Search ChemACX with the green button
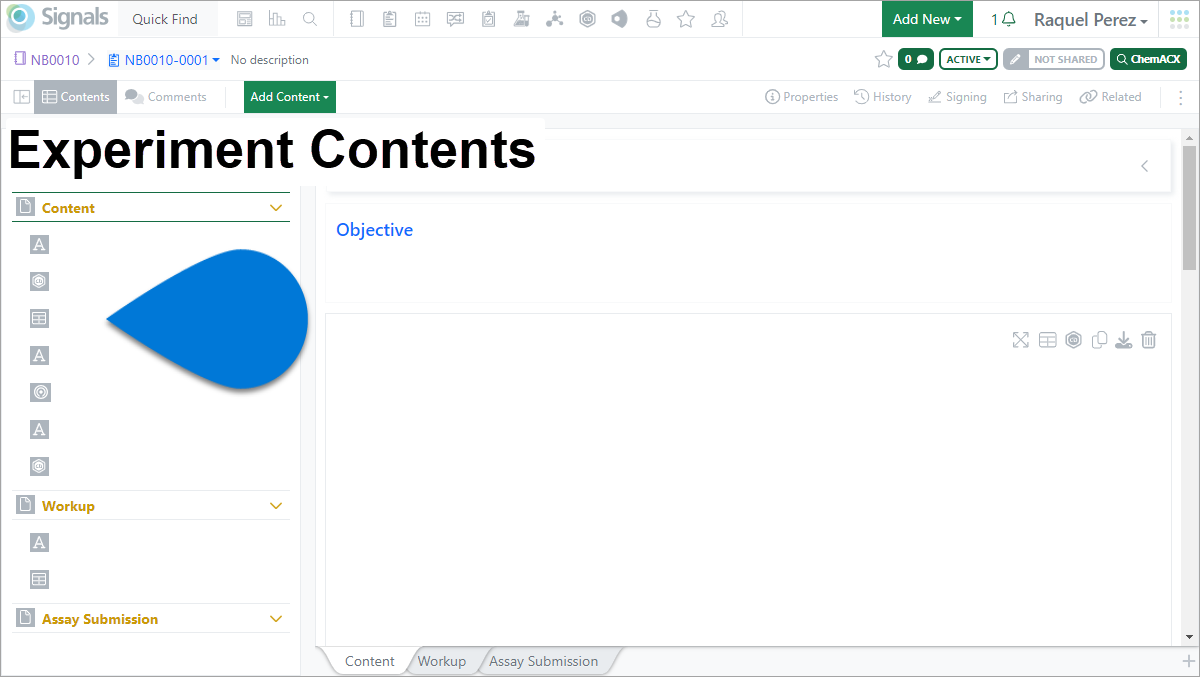 click(1148, 59)
